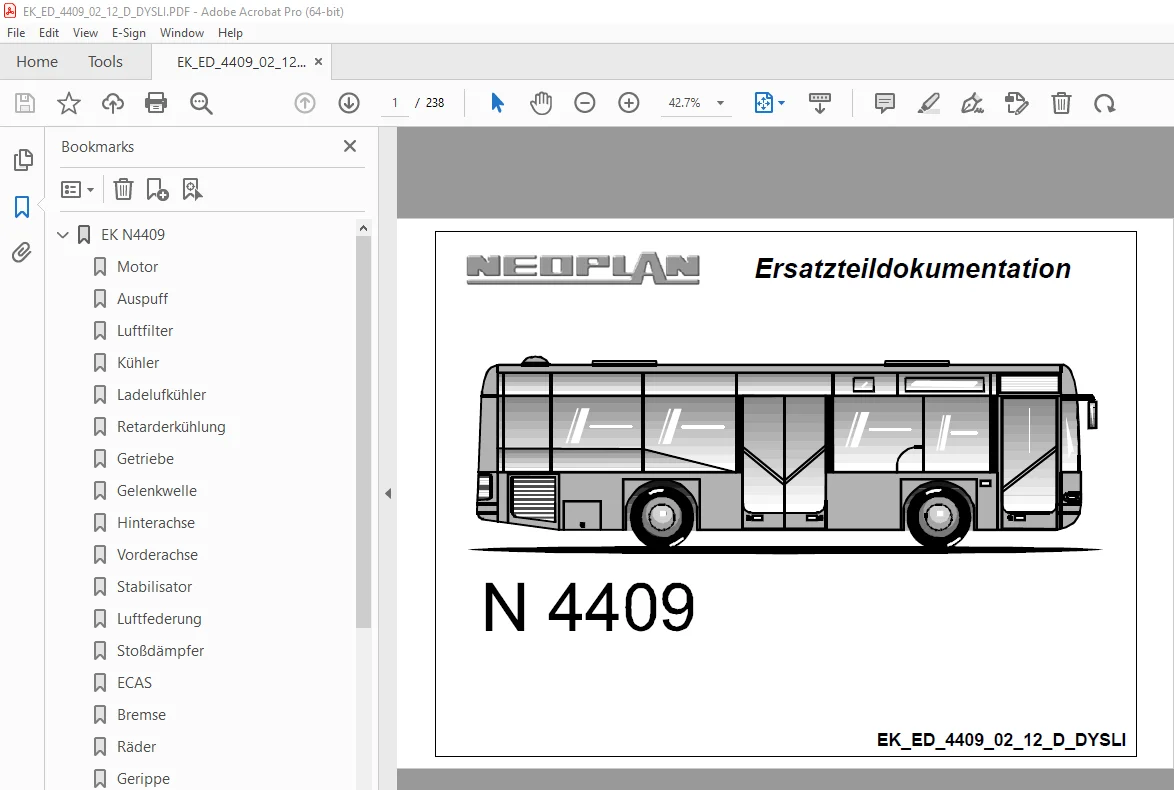
Task: Click the scrolling mode keyboard icon
Action: click(820, 103)
